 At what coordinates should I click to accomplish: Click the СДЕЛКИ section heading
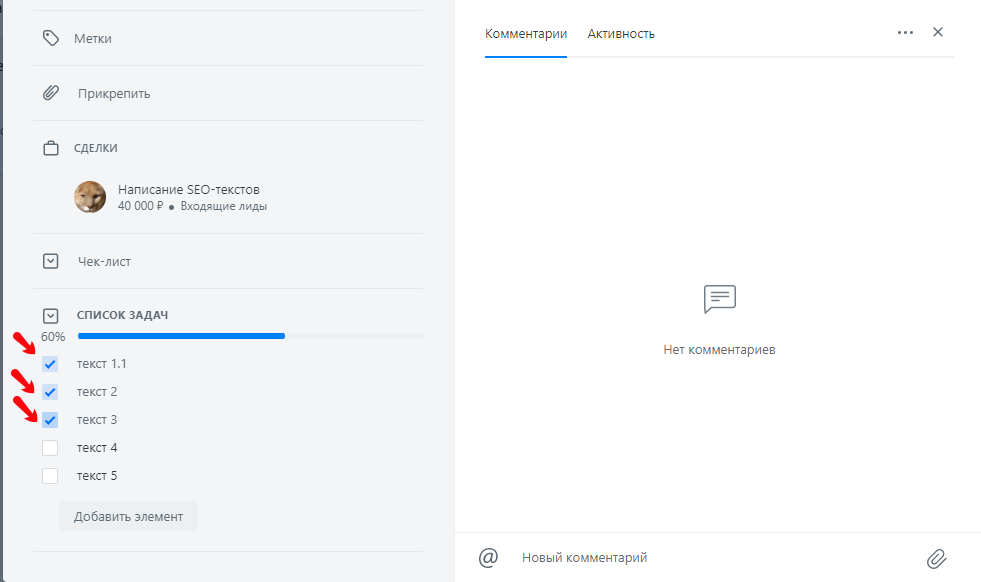pos(96,148)
